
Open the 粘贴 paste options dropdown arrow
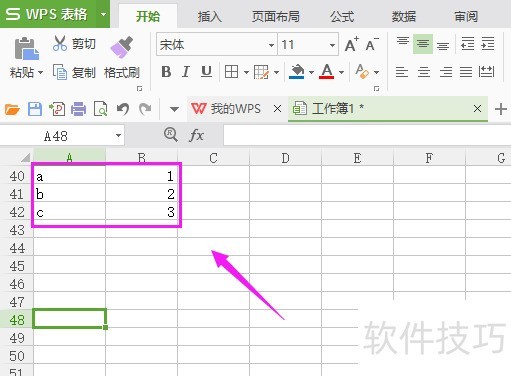(x=41, y=72)
